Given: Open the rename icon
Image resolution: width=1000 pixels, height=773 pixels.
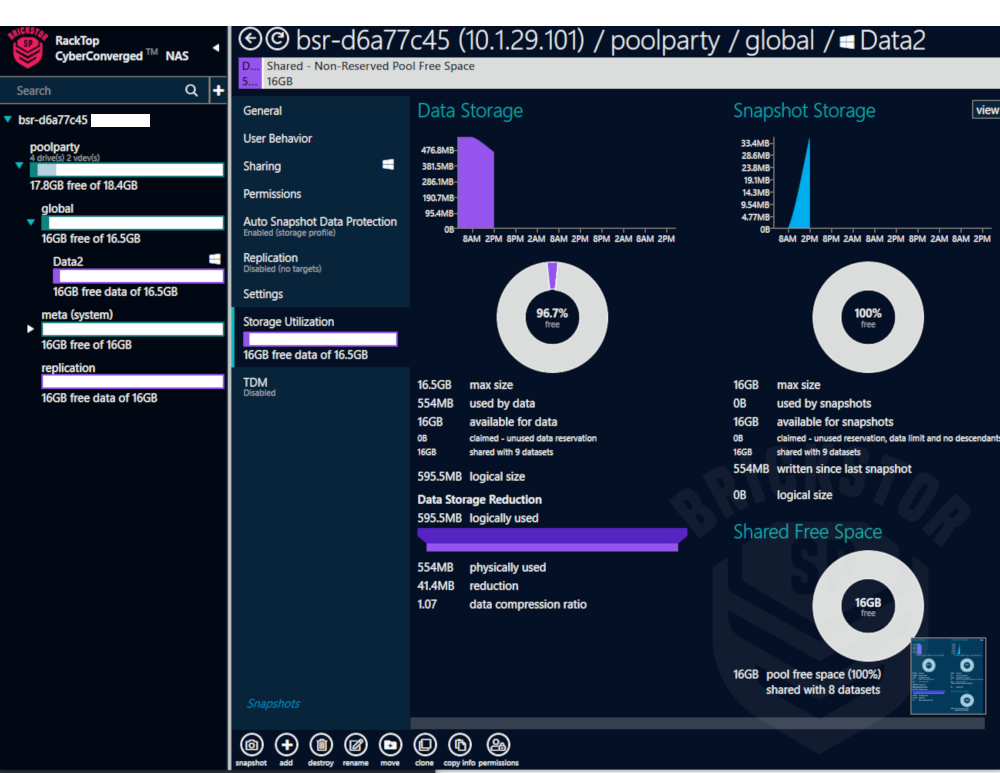Looking at the screenshot, I should pos(356,746).
